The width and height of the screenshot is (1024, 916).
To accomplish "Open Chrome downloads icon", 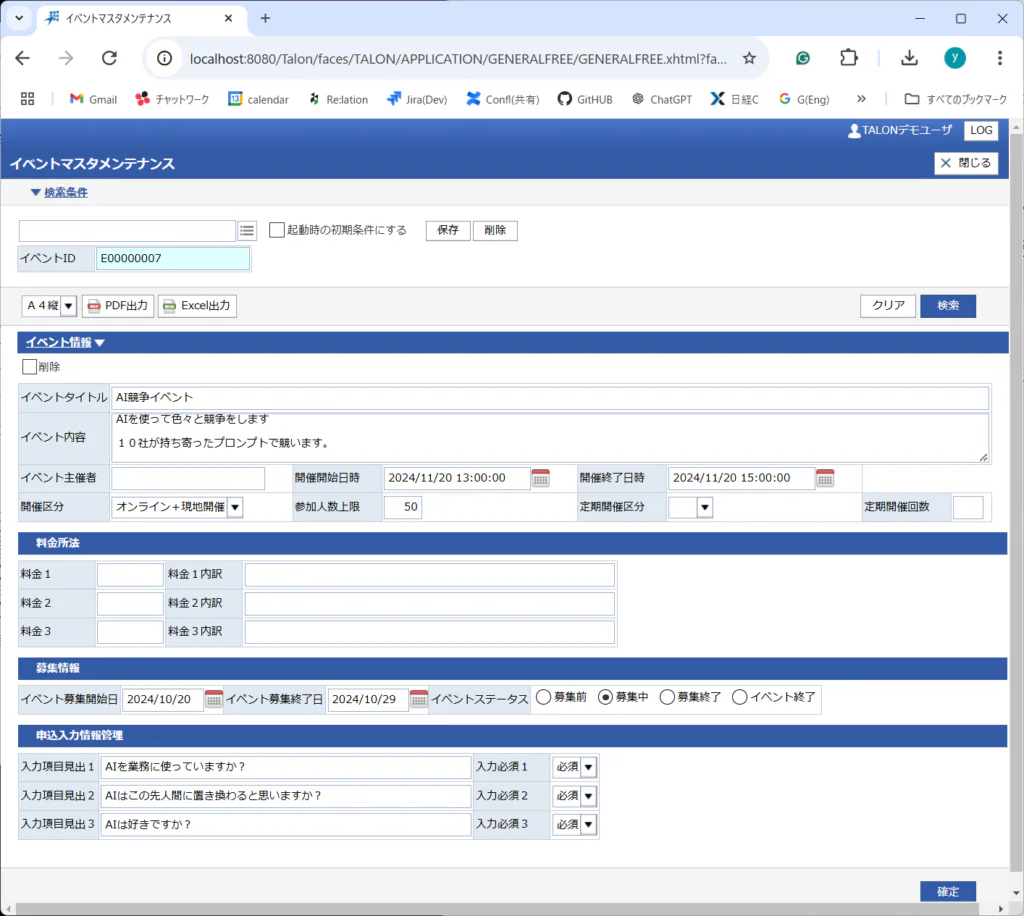I will click(x=909, y=58).
